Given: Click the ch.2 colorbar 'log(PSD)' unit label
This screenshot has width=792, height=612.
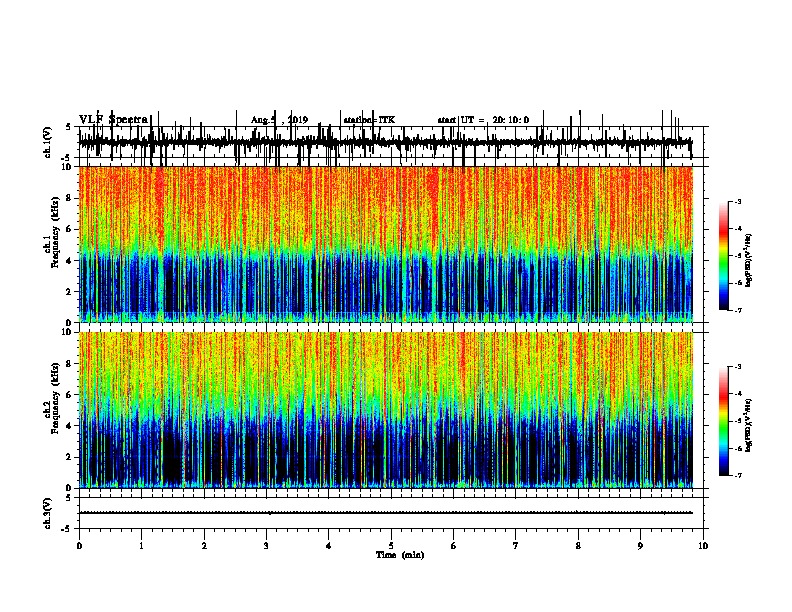Looking at the screenshot, I should tap(749, 425).
